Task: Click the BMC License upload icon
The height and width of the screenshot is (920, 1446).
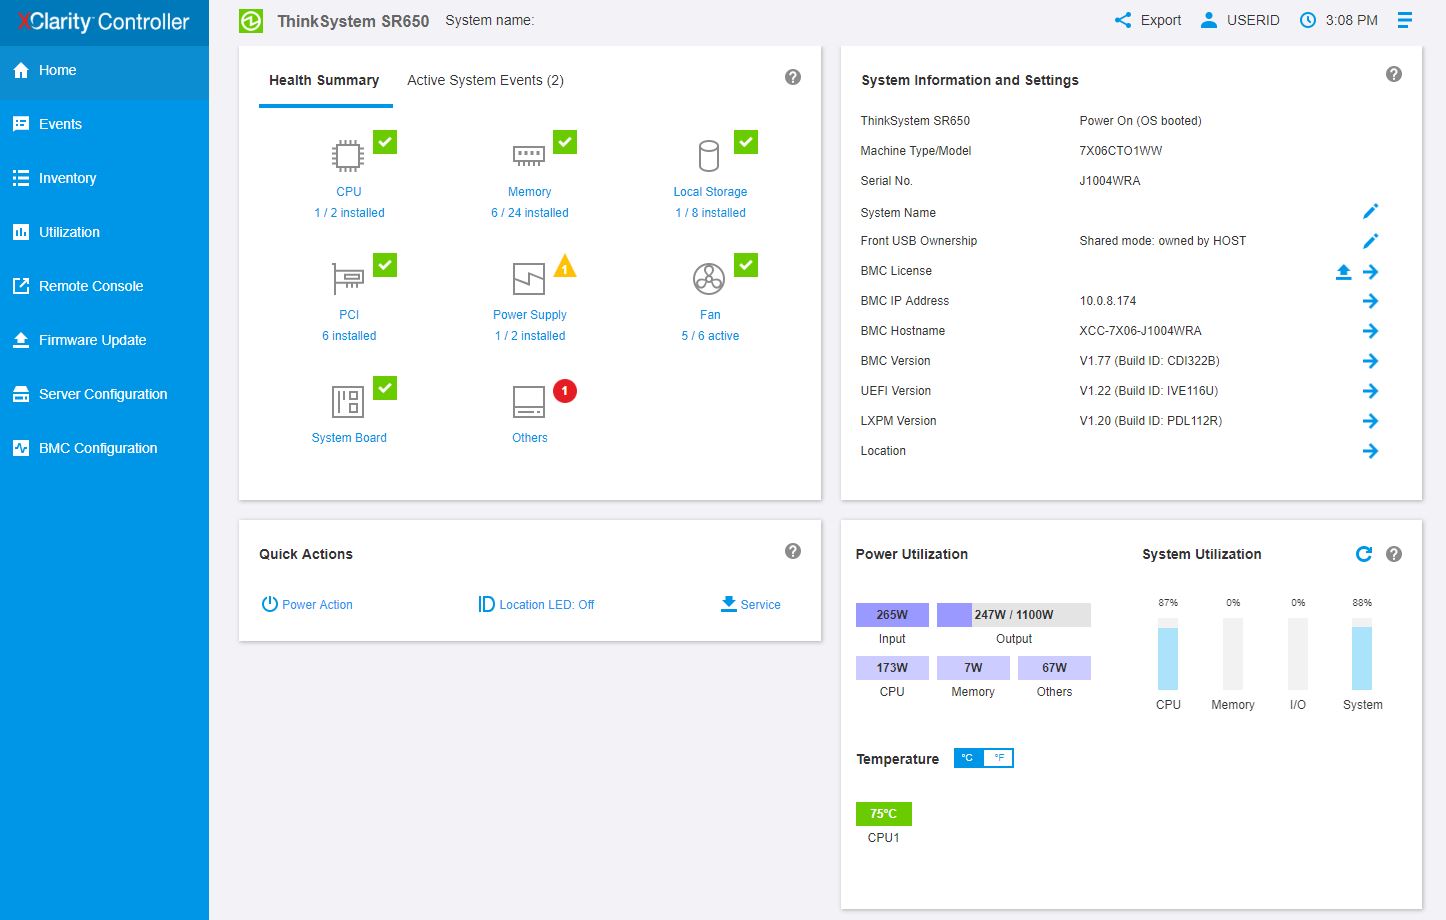Action: tap(1343, 272)
